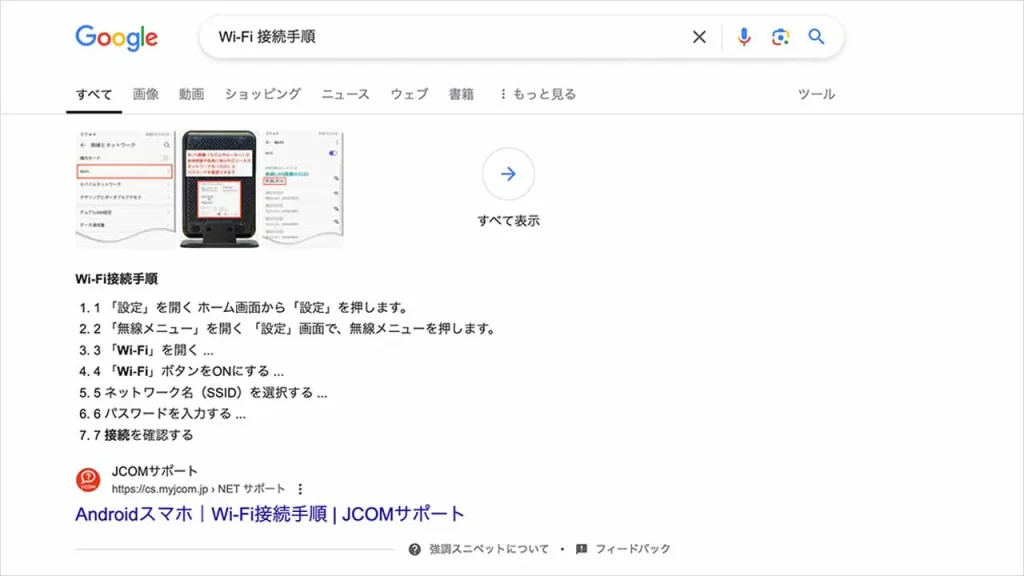This screenshot has width=1024, height=576.
Task: Open the ツール options
Action: tap(816, 94)
